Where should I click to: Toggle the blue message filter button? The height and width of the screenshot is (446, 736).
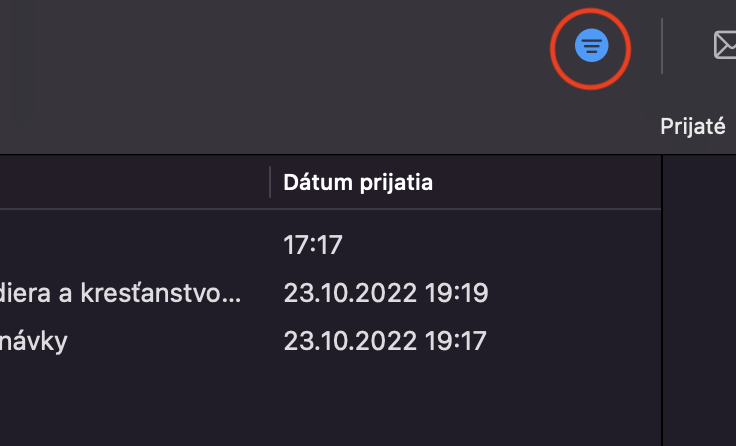(x=591, y=46)
